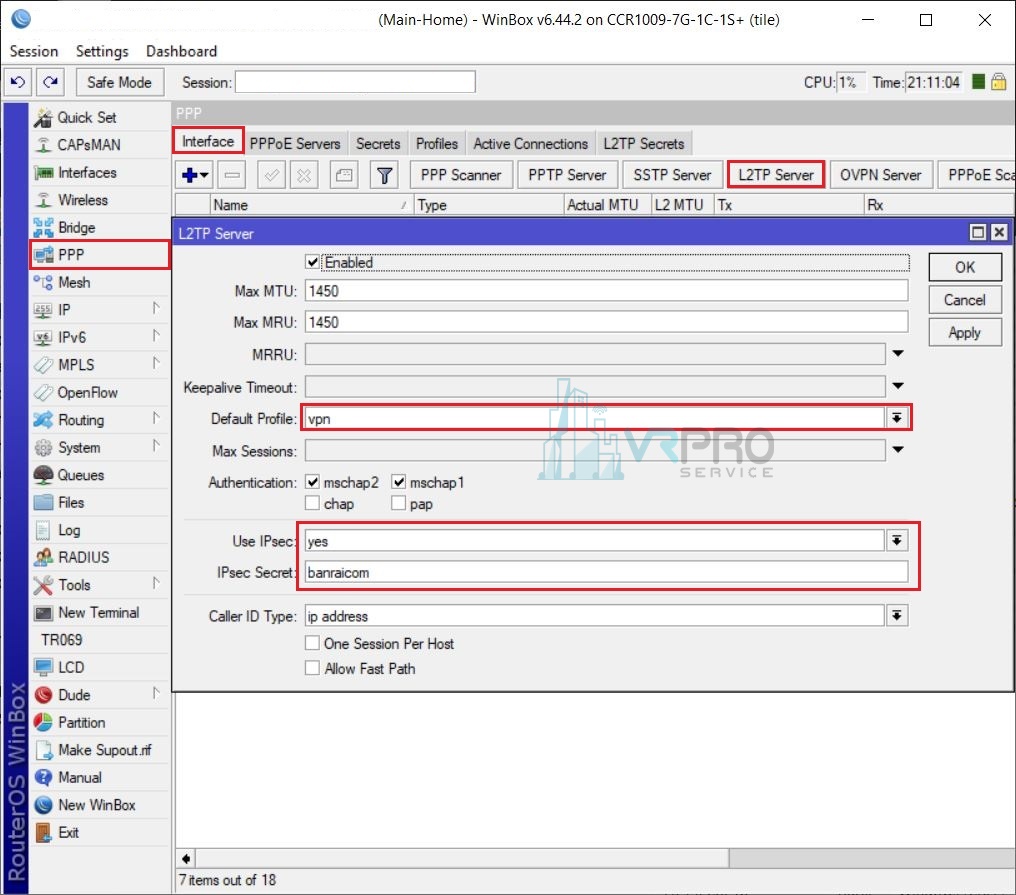Open the Caller ID Type dropdown
Viewport: 1016px width, 895px height.
click(897, 616)
